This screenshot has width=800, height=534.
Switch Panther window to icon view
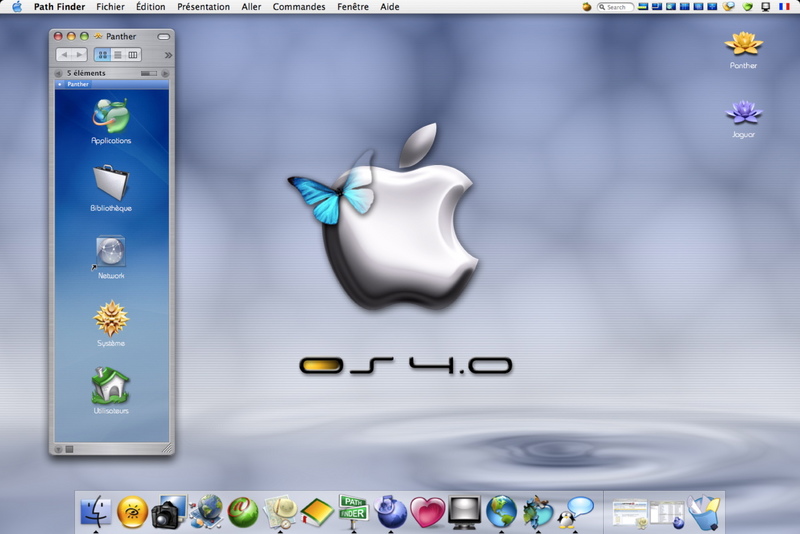pyautogui.click(x=103, y=55)
